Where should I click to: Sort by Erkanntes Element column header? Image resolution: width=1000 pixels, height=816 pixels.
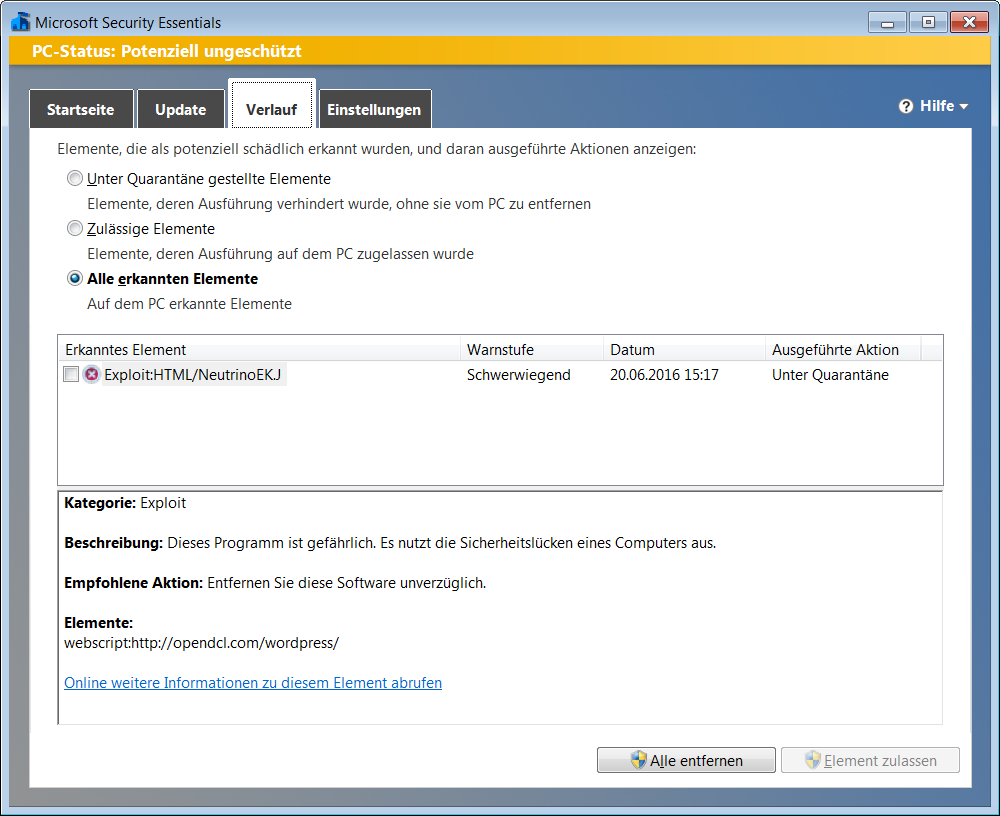click(259, 350)
